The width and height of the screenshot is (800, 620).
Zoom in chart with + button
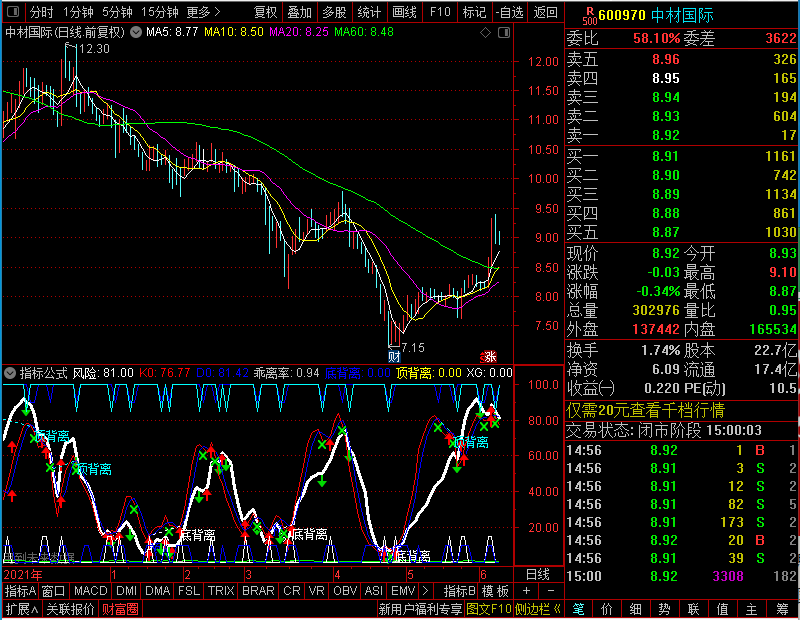[x=527, y=591]
